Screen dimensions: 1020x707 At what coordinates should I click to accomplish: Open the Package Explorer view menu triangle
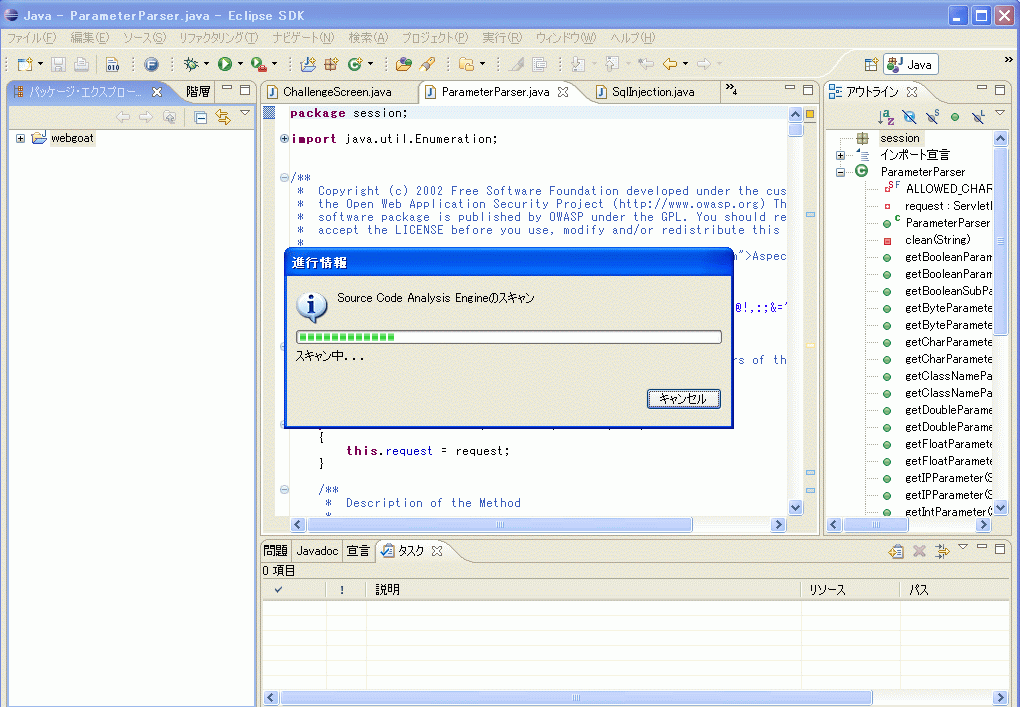click(x=245, y=113)
